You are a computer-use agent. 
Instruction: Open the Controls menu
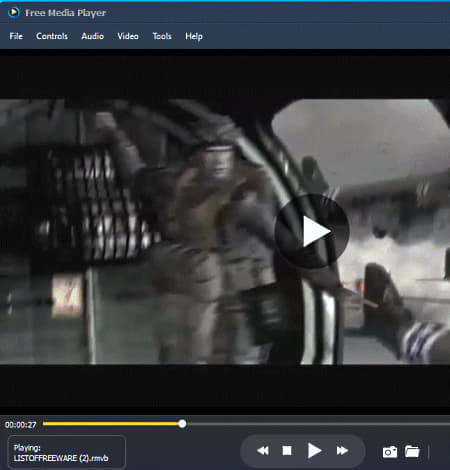[52, 36]
